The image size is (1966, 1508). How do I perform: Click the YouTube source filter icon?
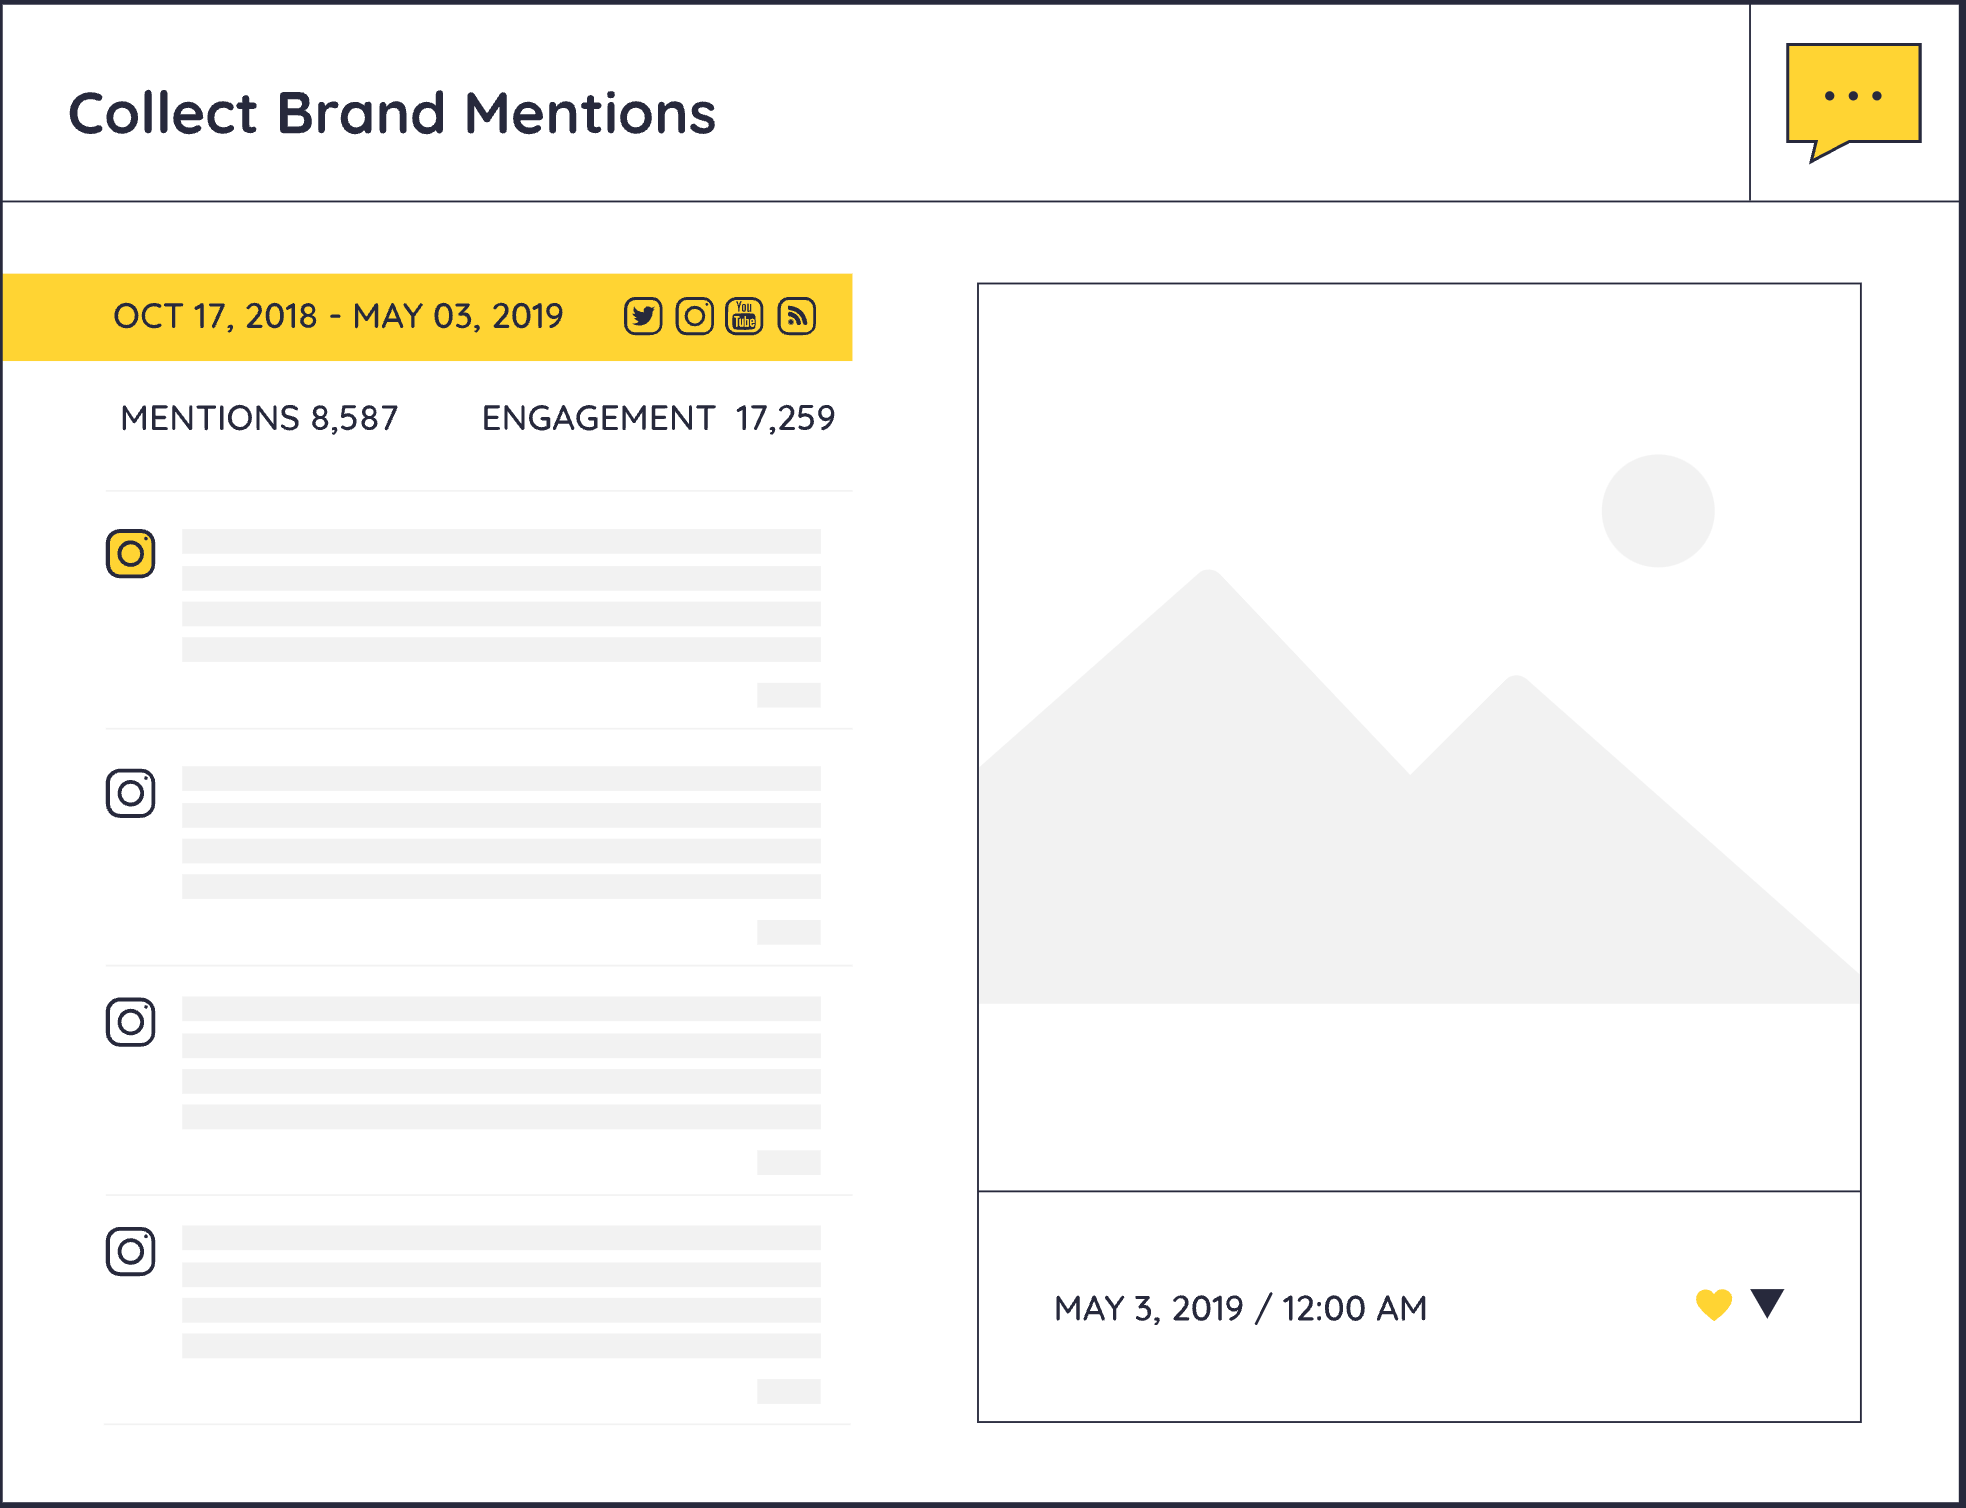[x=744, y=316]
